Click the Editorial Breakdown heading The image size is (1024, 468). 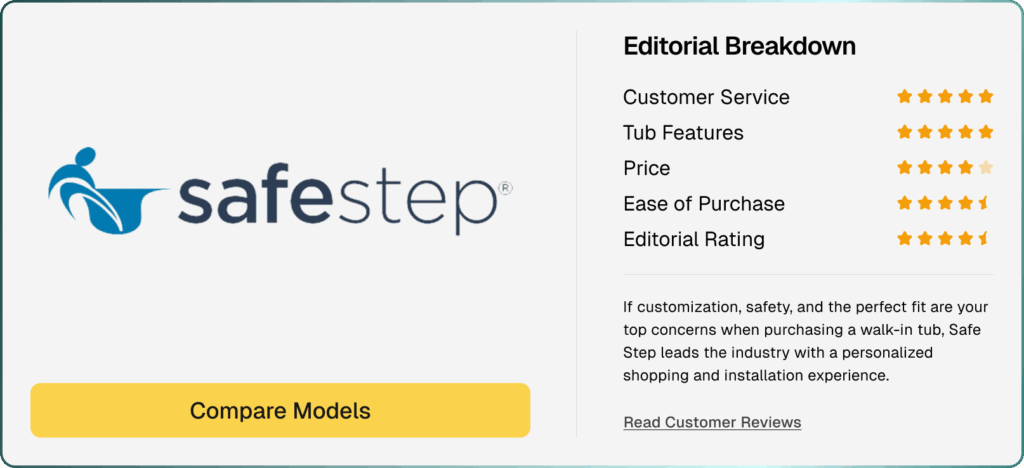pos(739,46)
